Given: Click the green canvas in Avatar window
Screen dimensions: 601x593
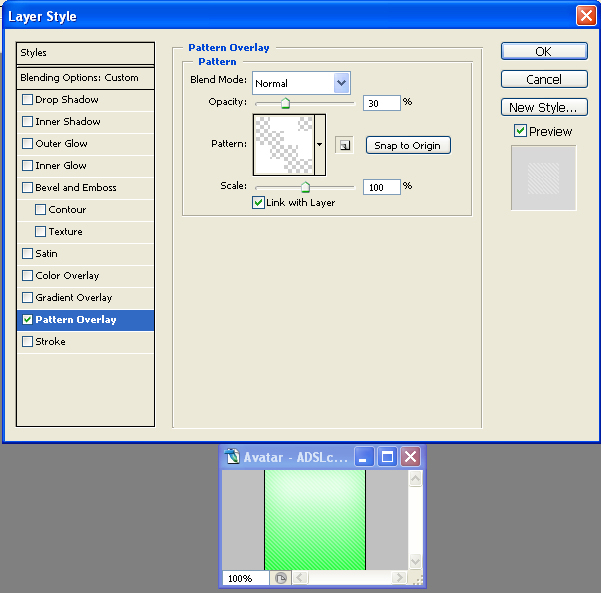Looking at the screenshot, I should [315, 520].
